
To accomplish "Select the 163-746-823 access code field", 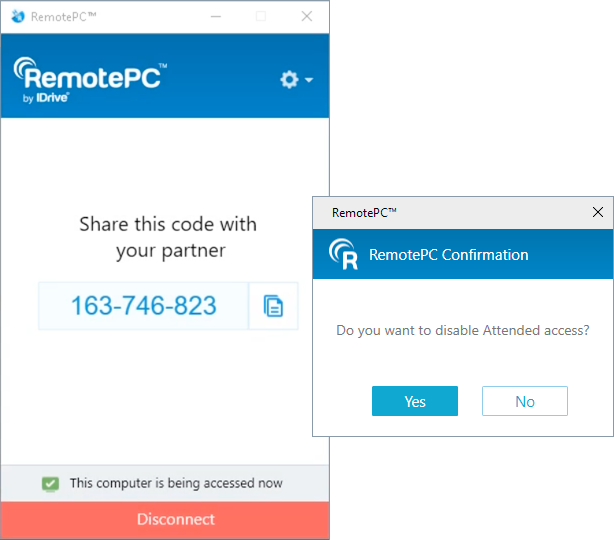I will pos(143,306).
